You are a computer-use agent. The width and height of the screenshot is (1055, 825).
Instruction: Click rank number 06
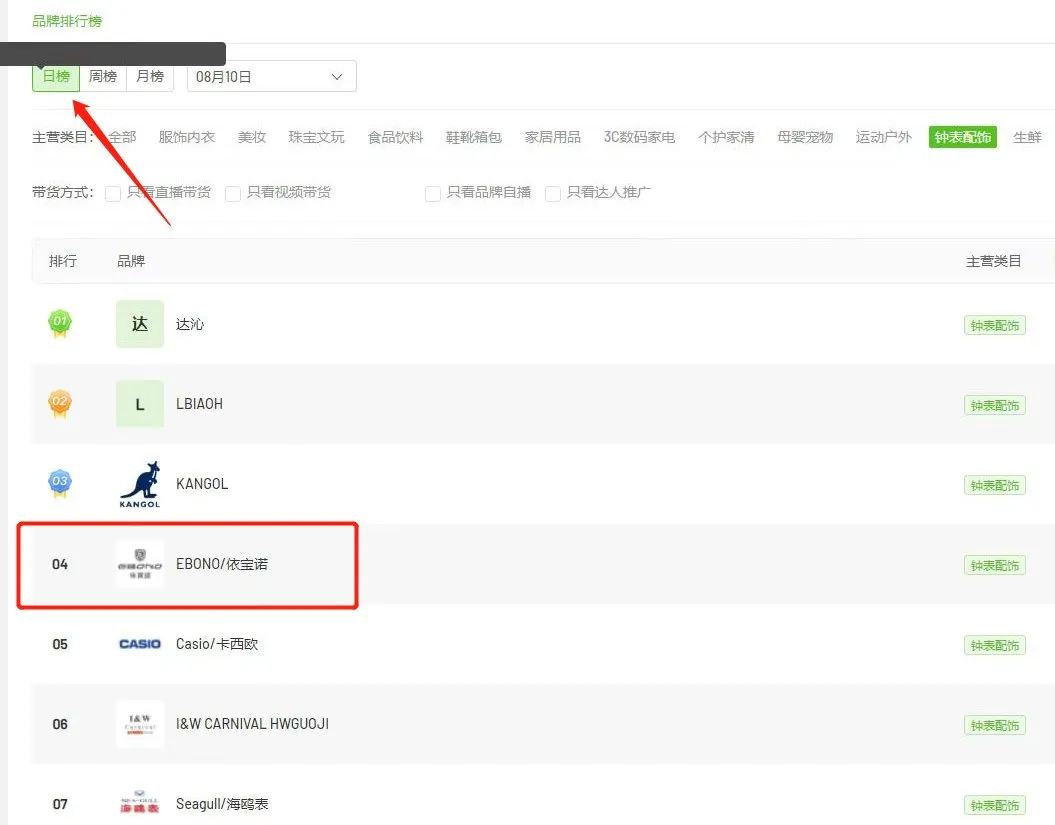[x=60, y=724]
